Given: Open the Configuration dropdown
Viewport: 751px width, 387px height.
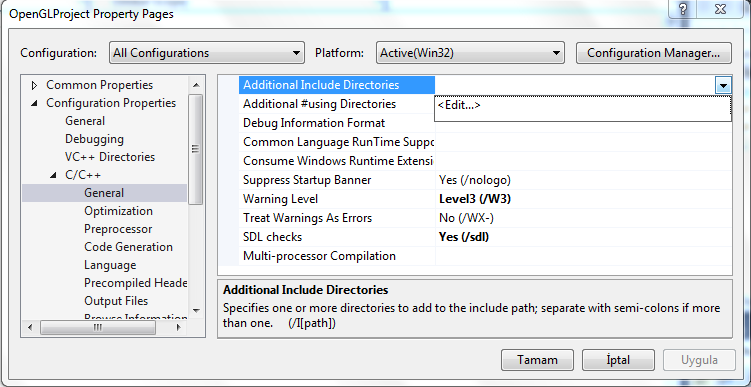Looking at the screenshot, I should pos(206,53).
